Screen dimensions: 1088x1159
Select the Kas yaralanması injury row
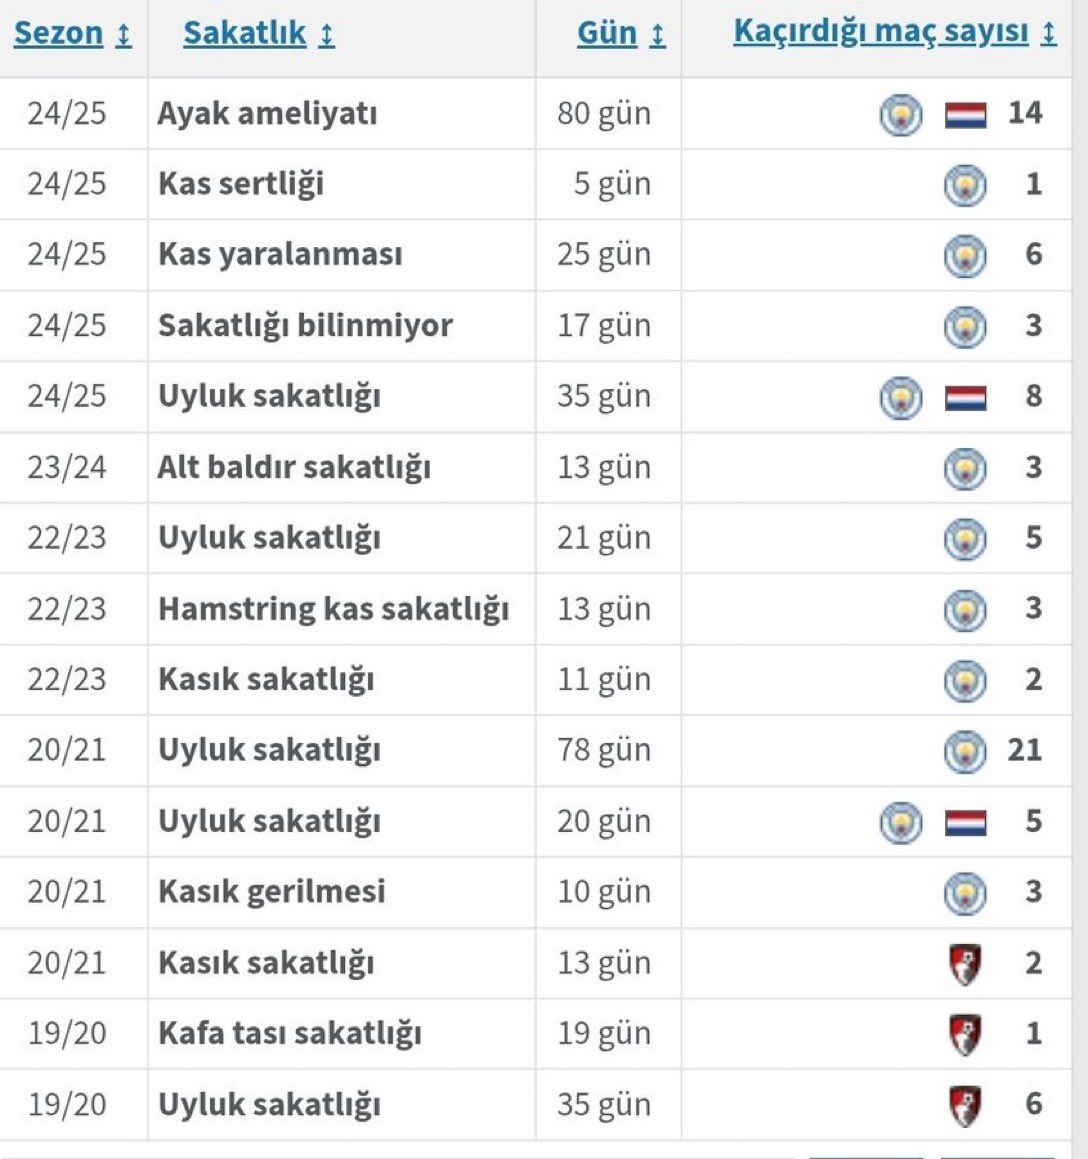536,255
